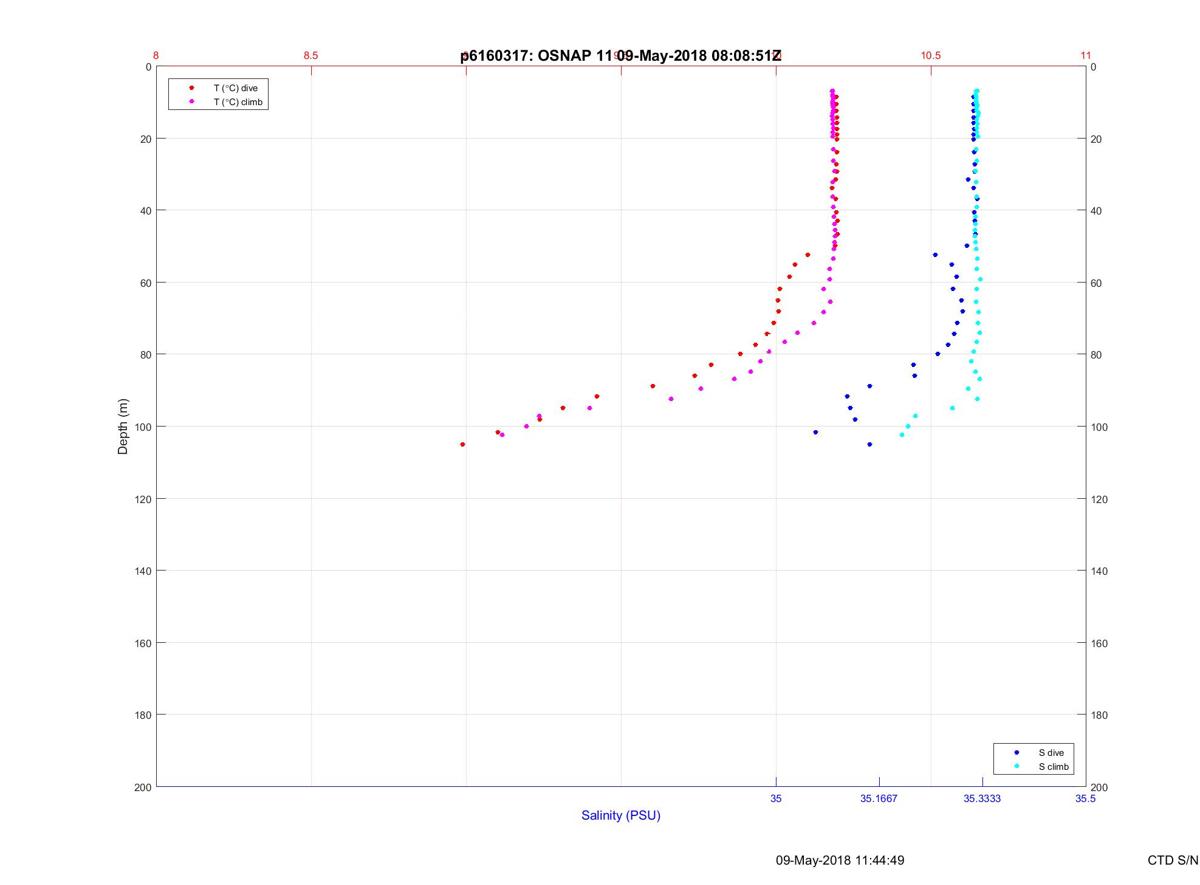
Task: Click the '180' tick on right depth axis
Action: point(1100,715)
